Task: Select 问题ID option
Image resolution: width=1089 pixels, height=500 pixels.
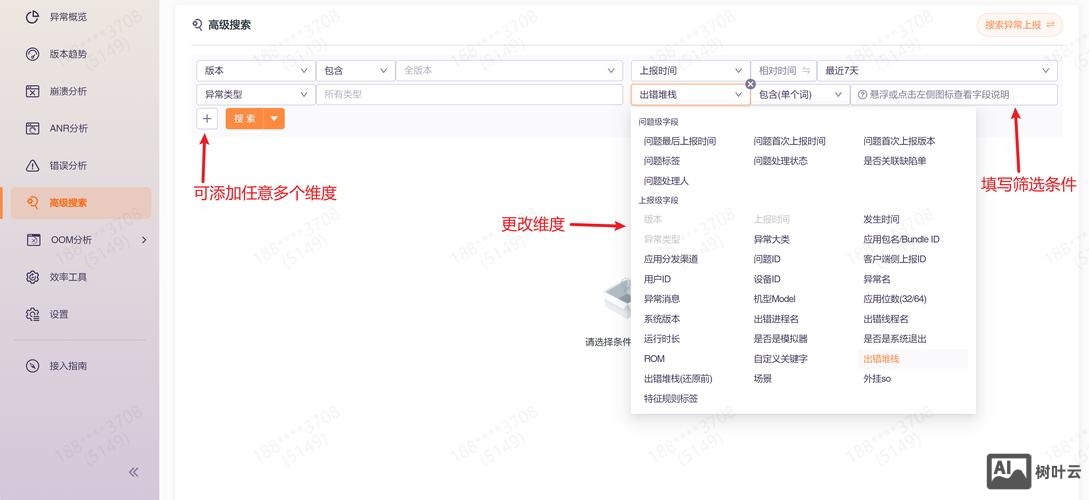Action: click(x=767, y=260)
